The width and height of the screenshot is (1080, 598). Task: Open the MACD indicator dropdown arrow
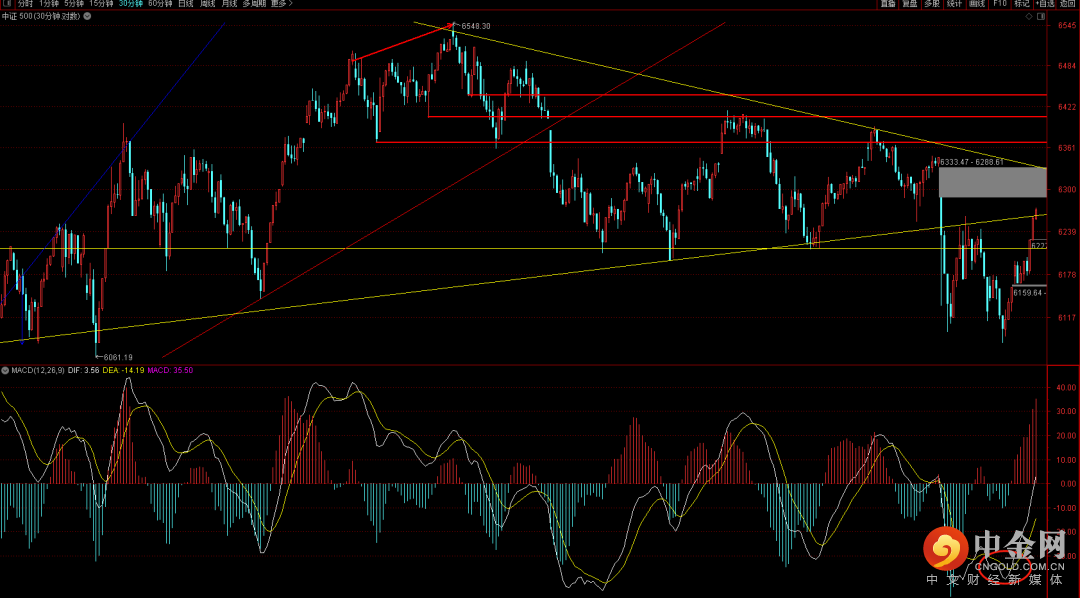tap(6, 371)
